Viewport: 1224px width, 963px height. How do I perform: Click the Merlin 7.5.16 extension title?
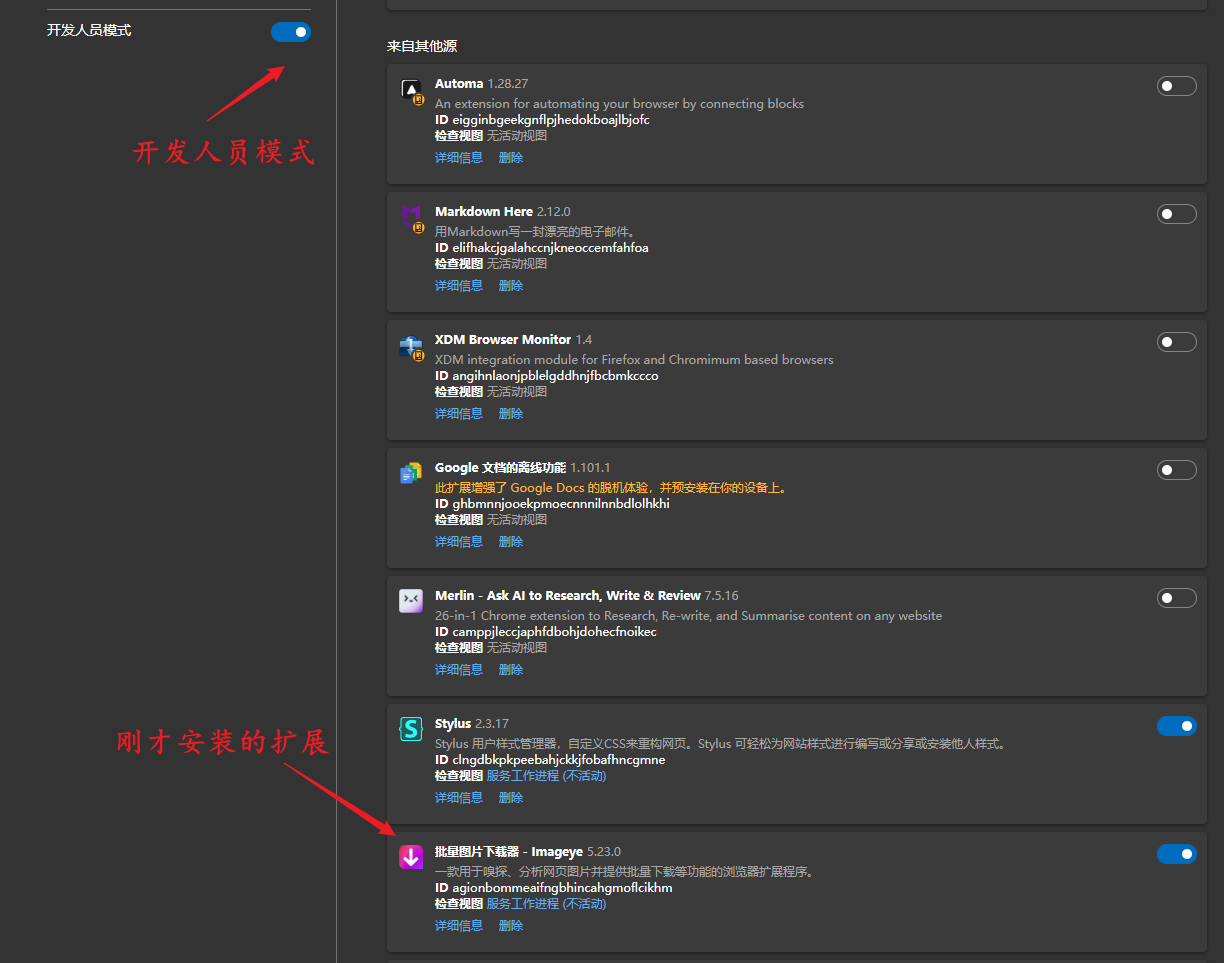click(x=587, y=596)
